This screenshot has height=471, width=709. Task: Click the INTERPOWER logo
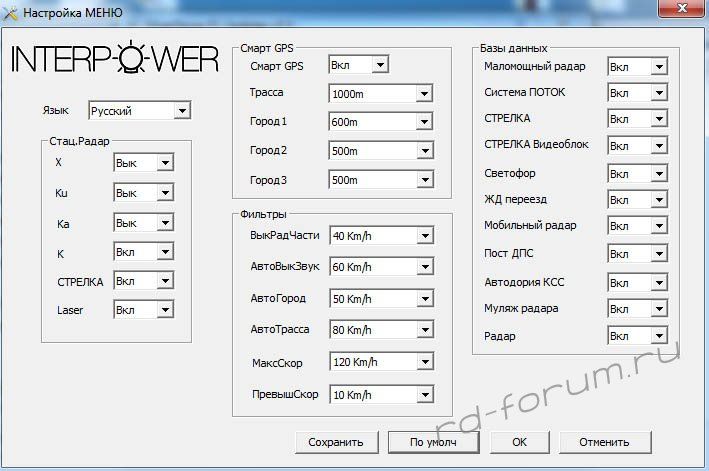[114, 60]
